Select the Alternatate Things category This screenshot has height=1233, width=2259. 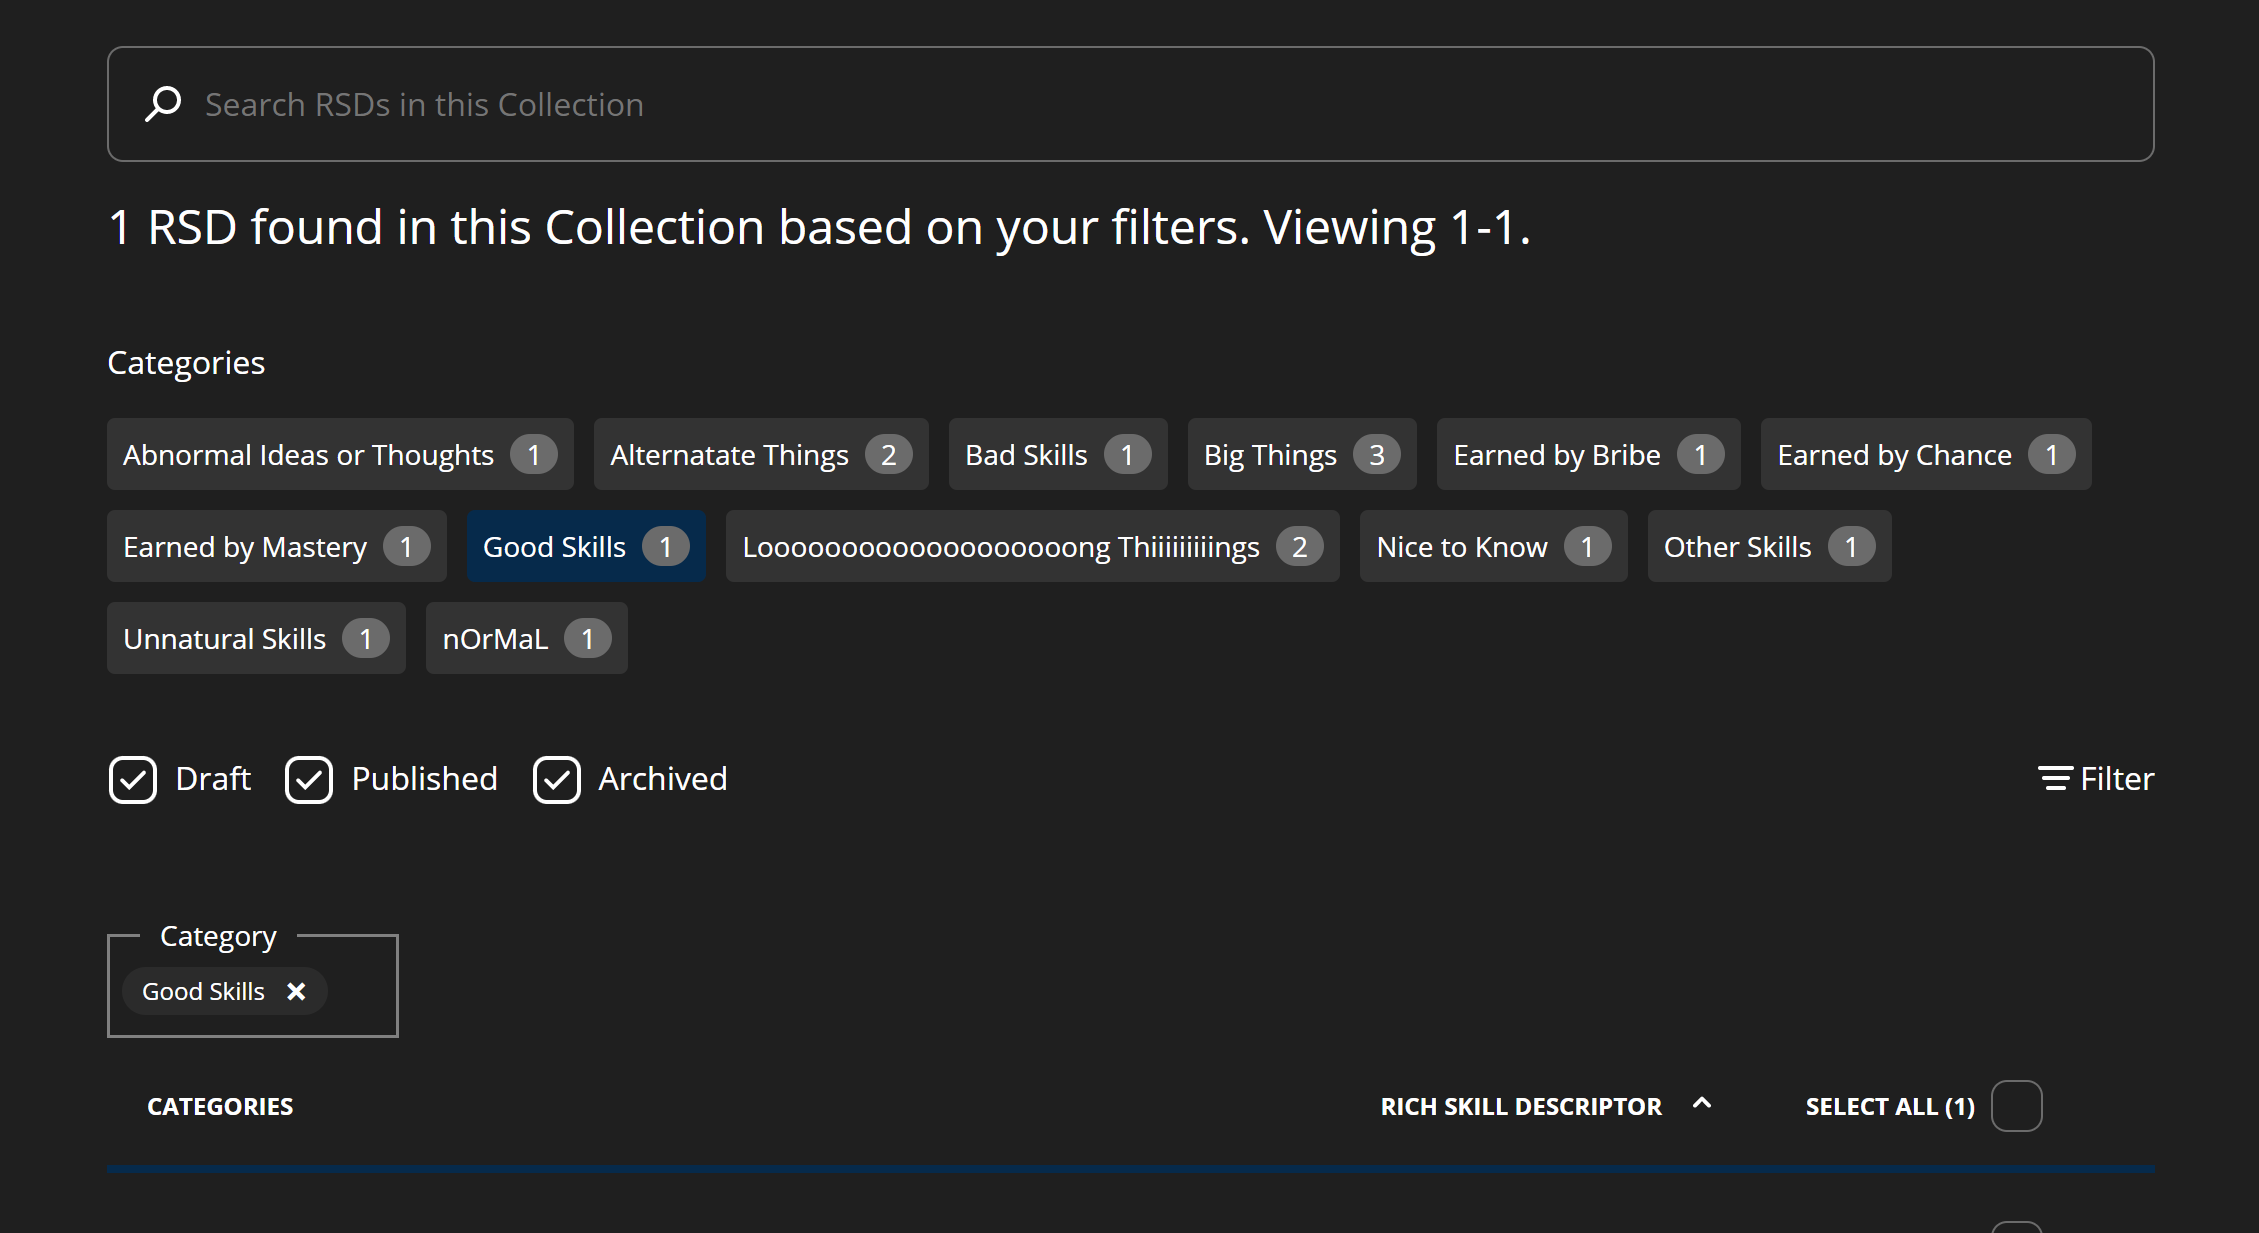click(760, 455)
